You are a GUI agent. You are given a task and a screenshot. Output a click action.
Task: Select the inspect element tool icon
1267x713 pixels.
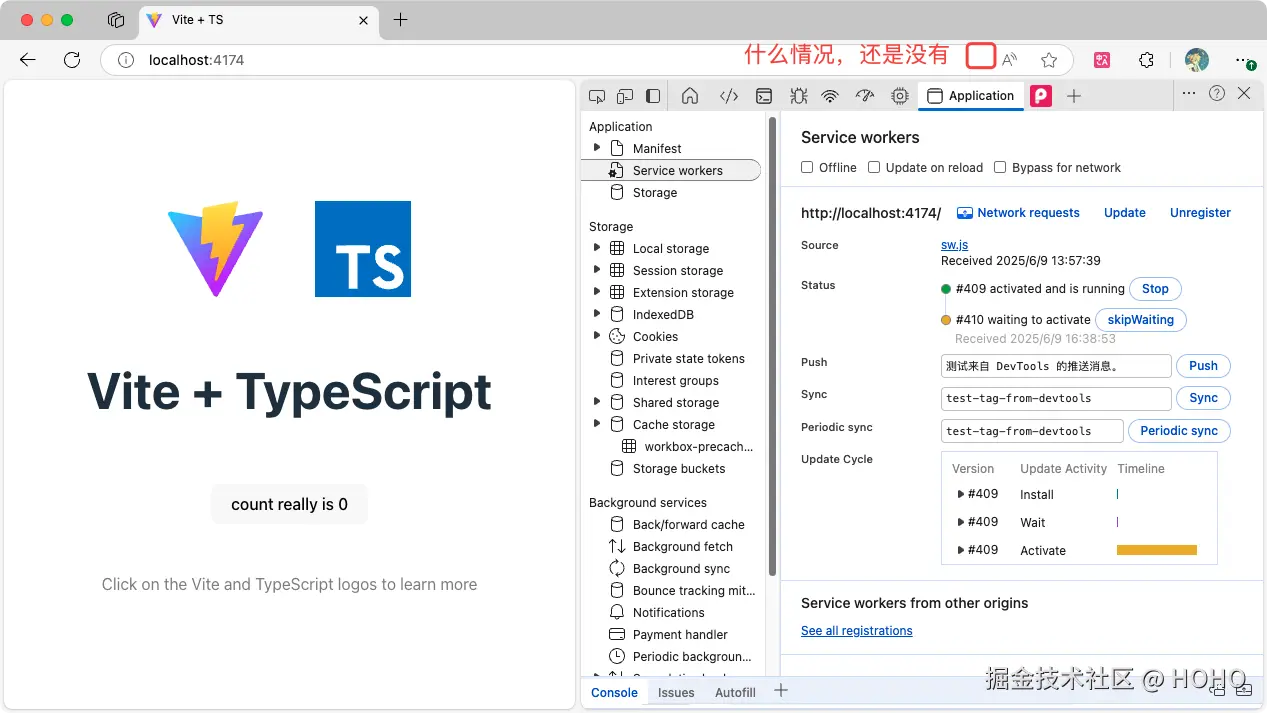597,96
